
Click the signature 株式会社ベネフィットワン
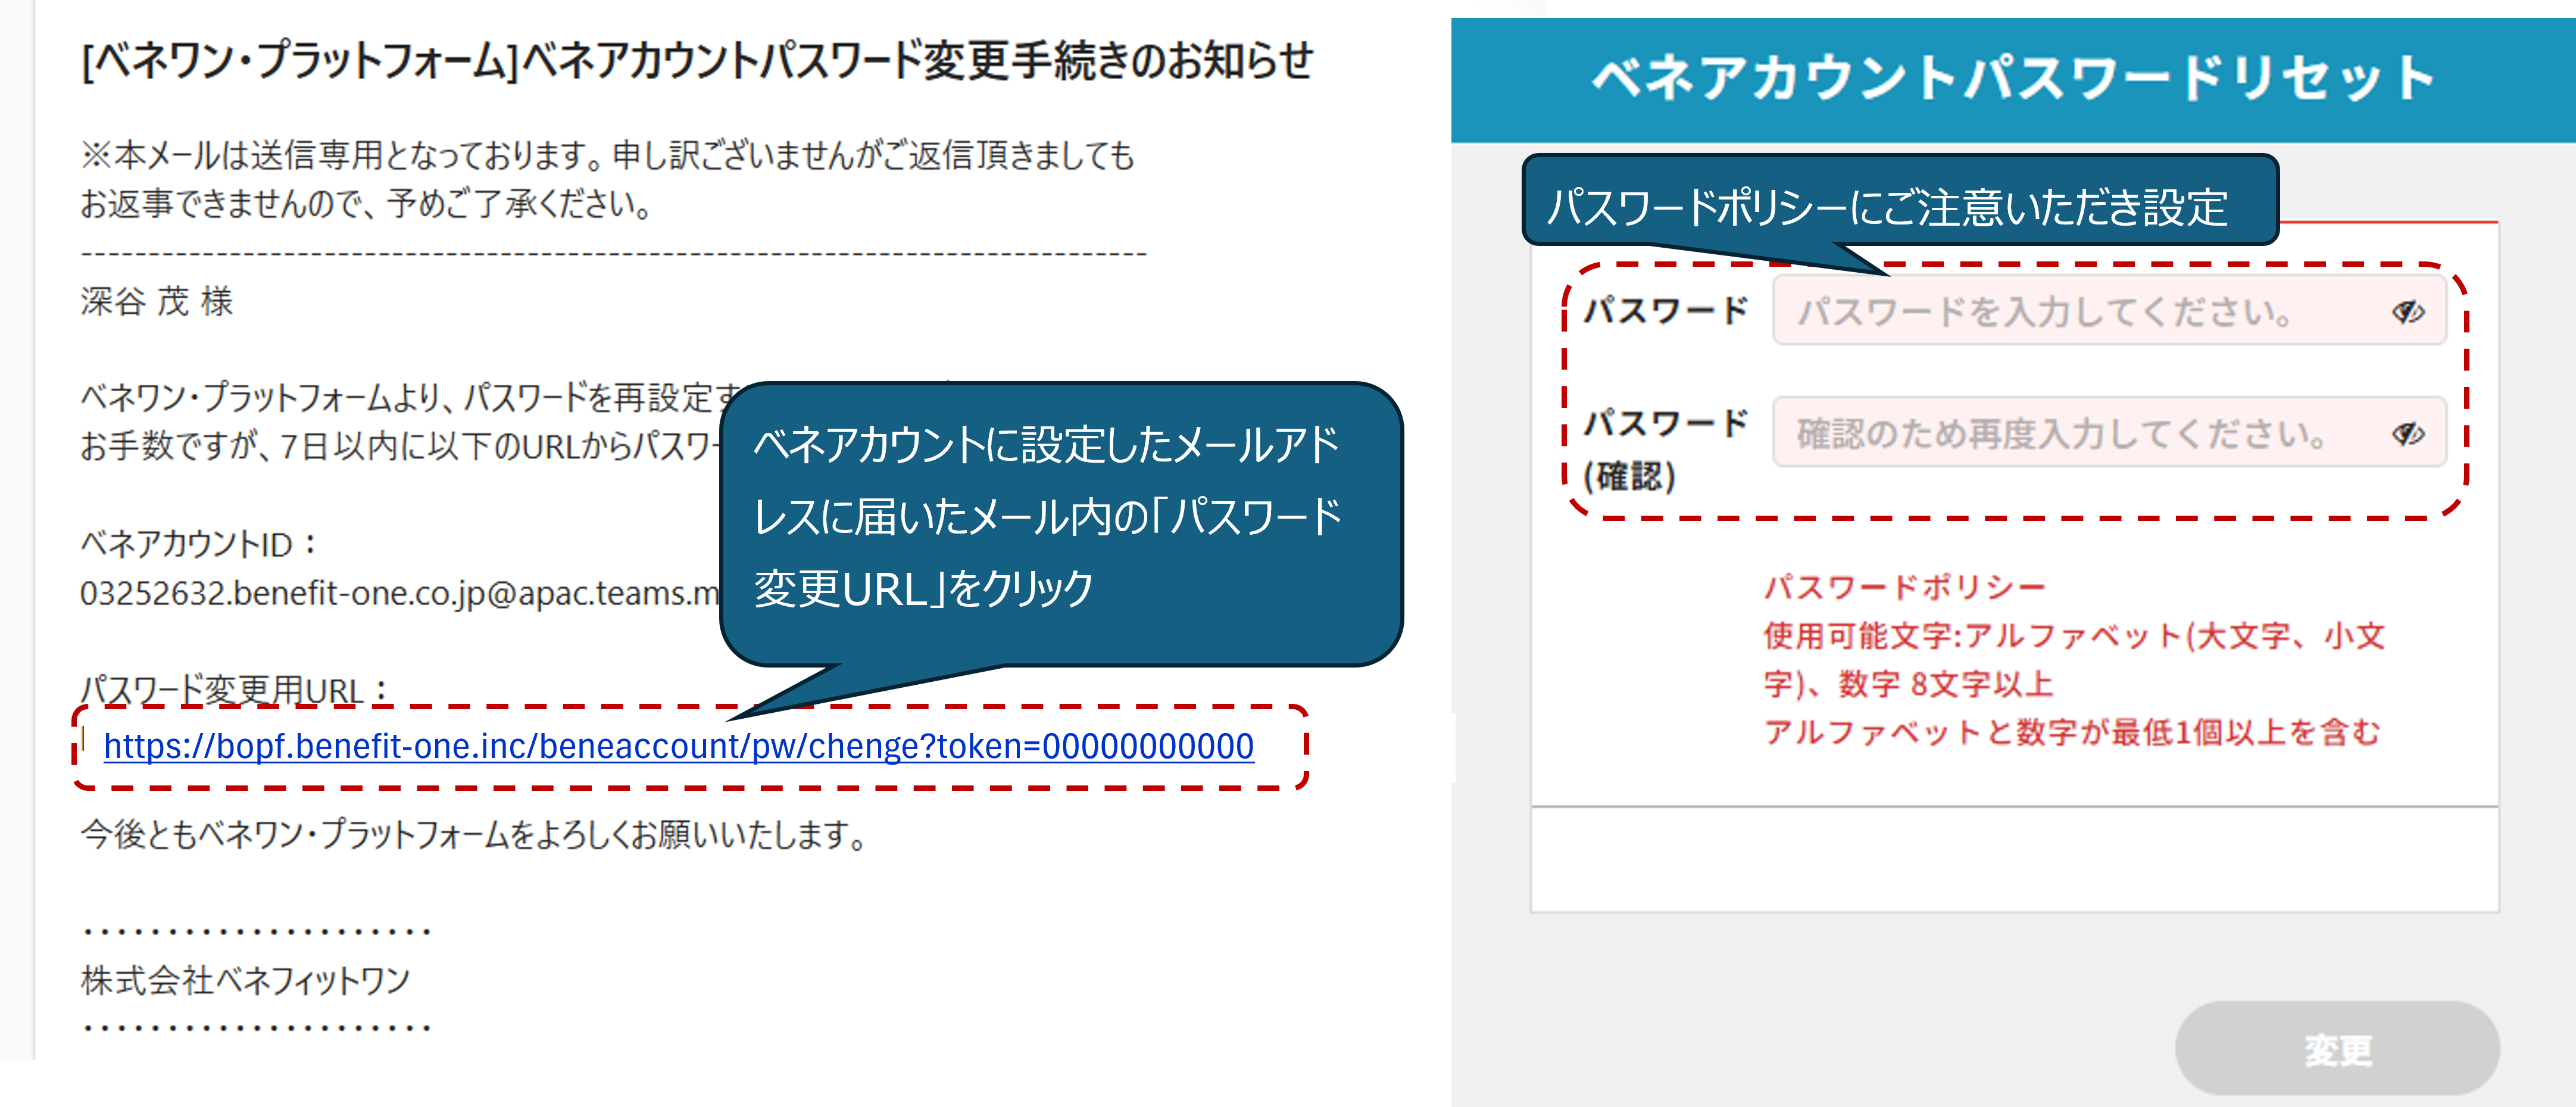click(x=246, y=980)
